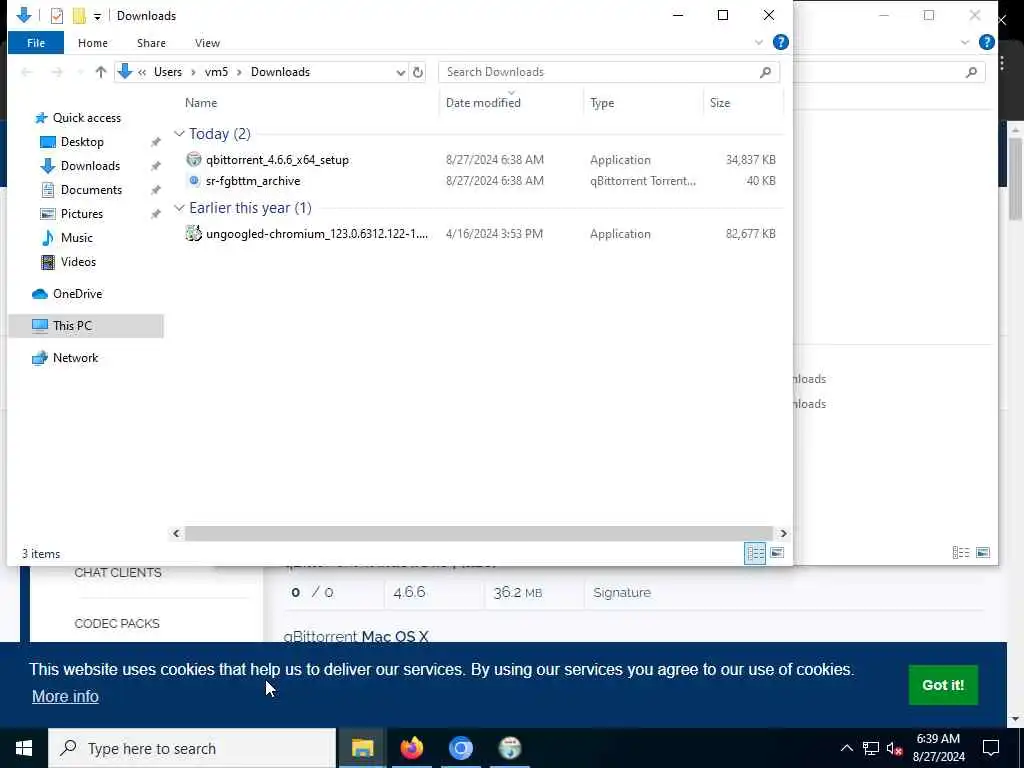
Task: Click the New folder quick access toolbar icon
Action: [79, 16]
